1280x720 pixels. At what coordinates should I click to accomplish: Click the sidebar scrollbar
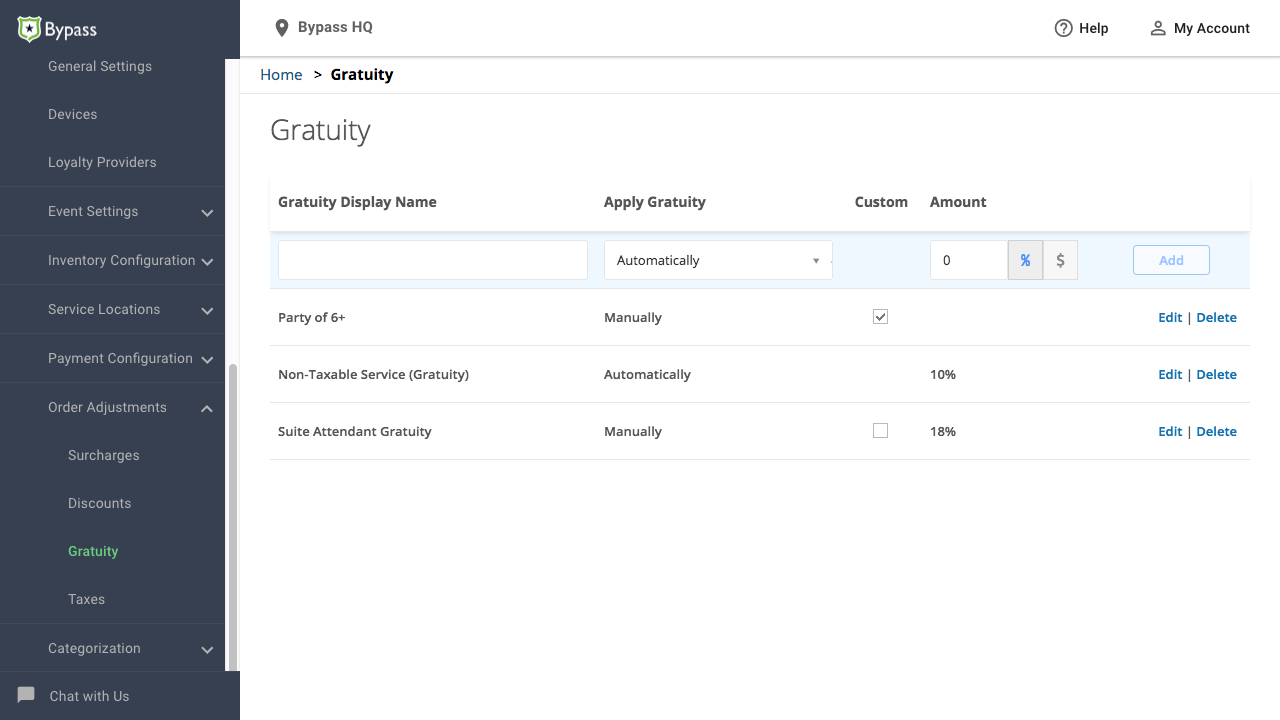233,515
